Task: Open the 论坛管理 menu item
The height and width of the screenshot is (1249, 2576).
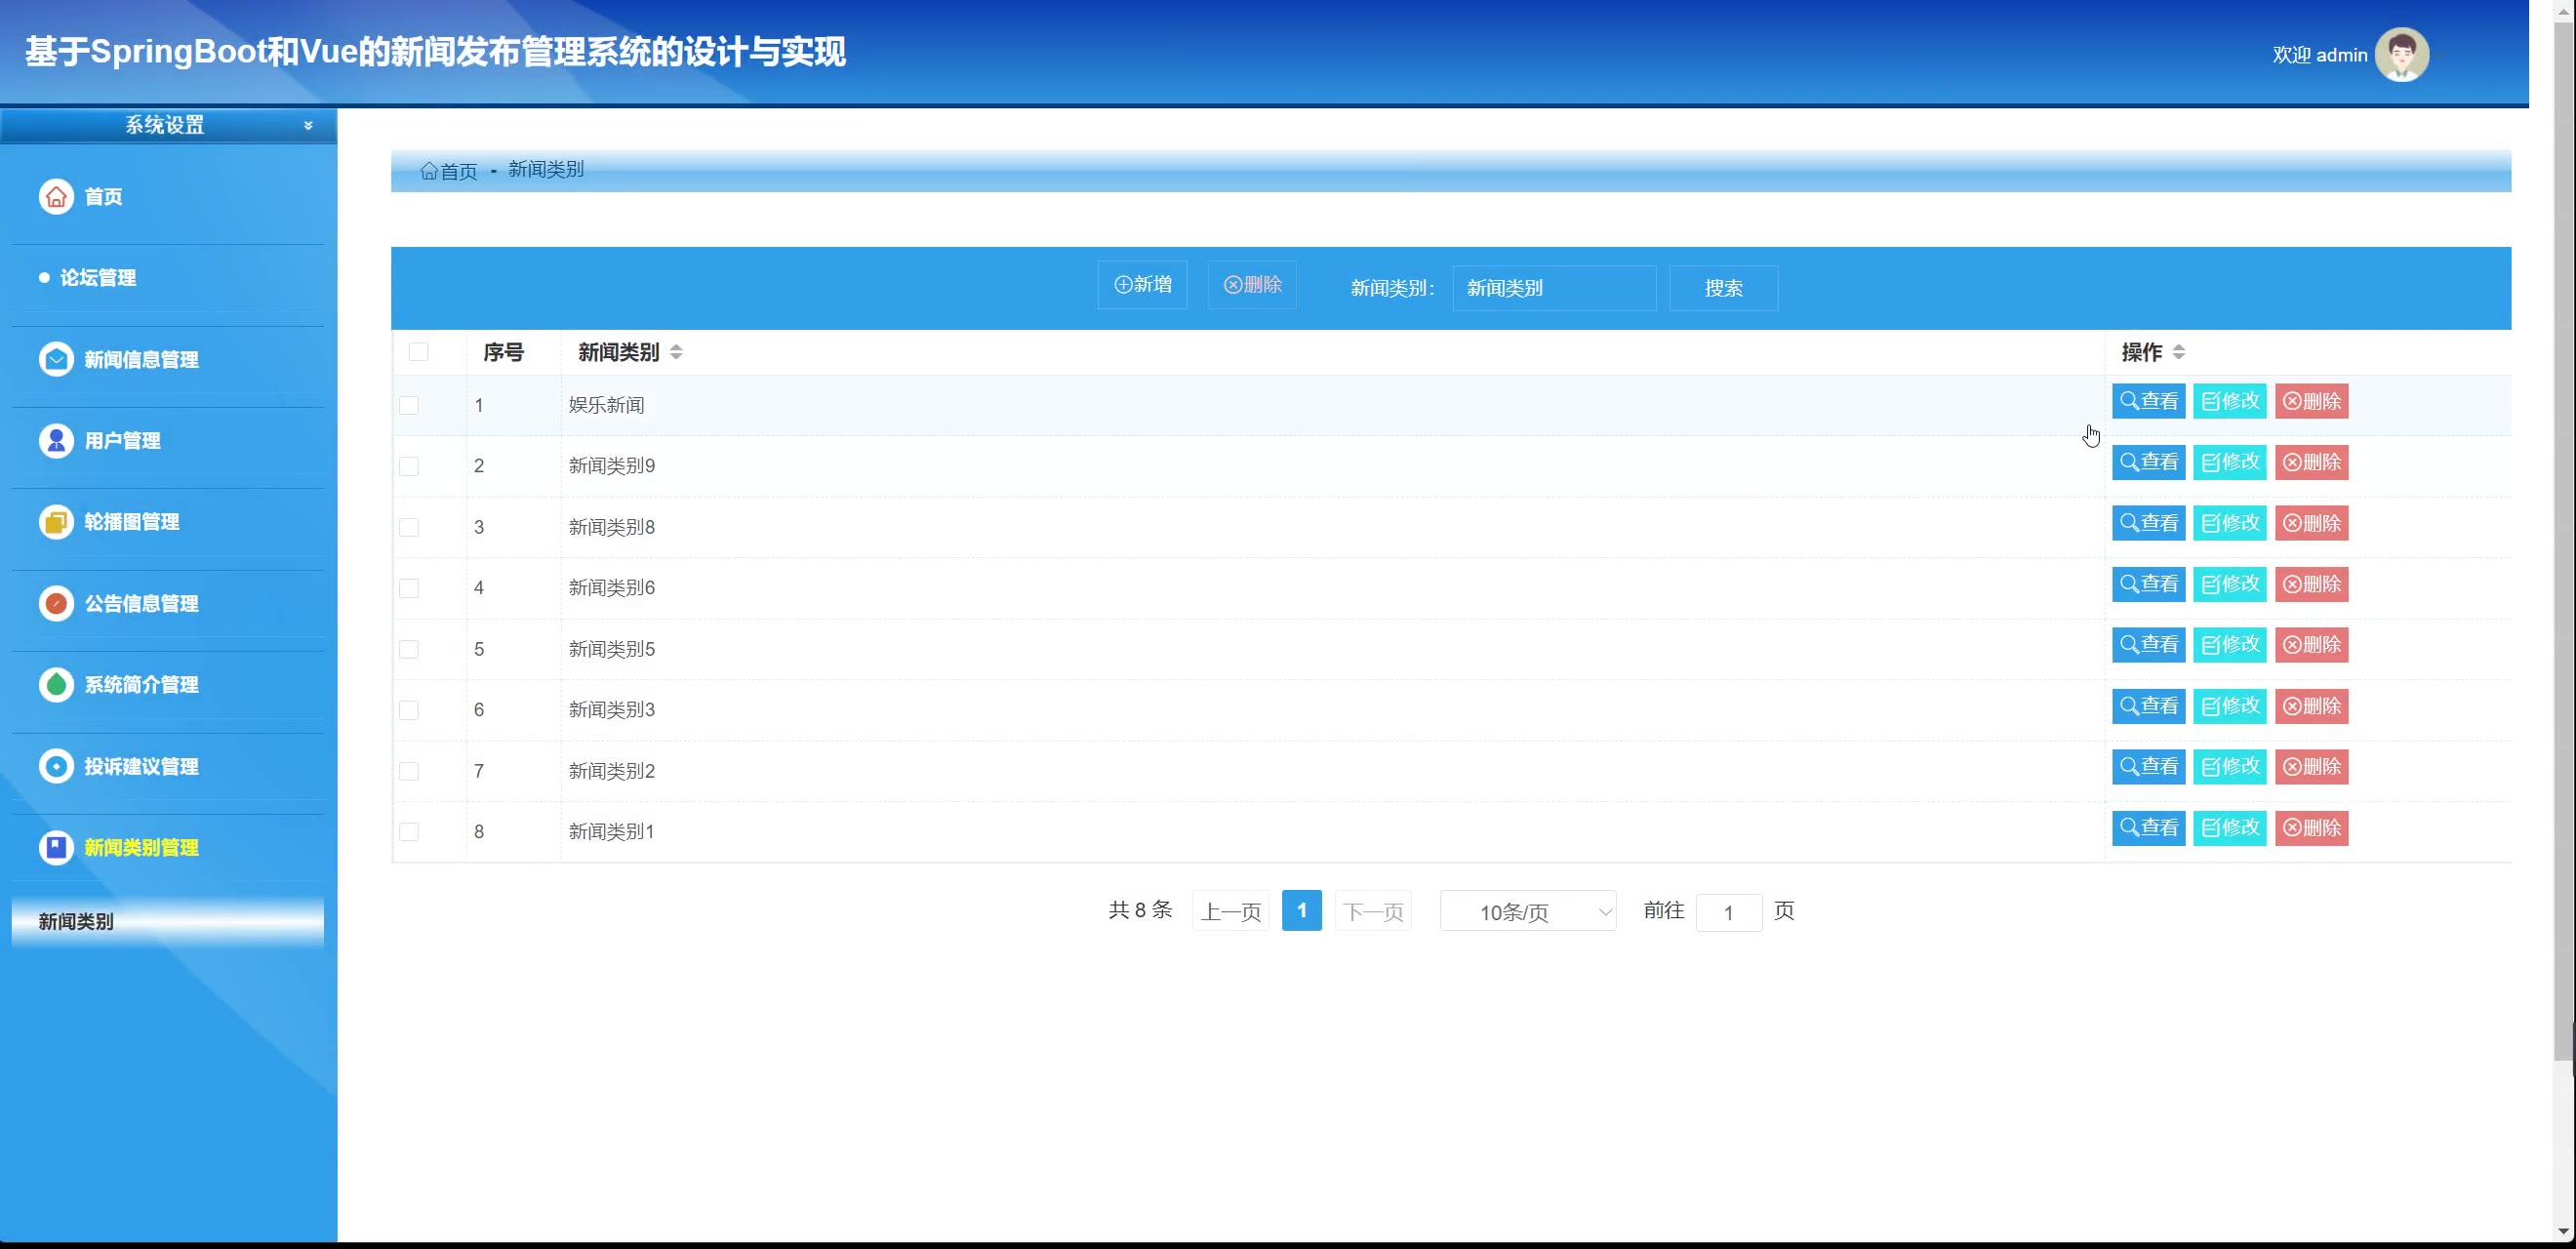Action: click(x=98, y=278)
